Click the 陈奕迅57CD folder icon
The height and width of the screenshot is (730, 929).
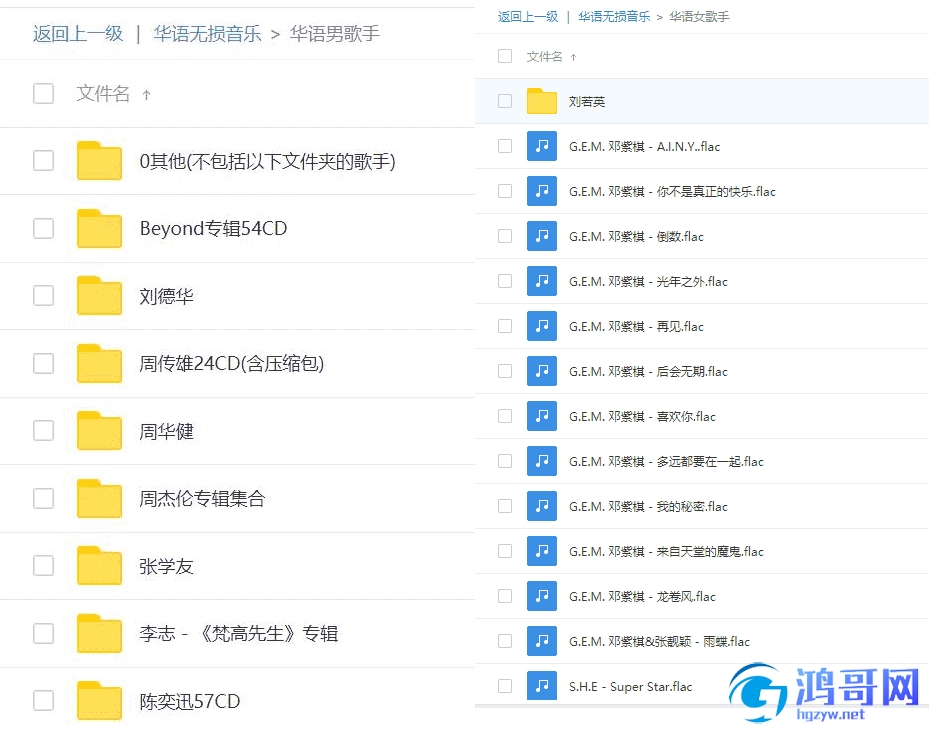pos(99,701)
